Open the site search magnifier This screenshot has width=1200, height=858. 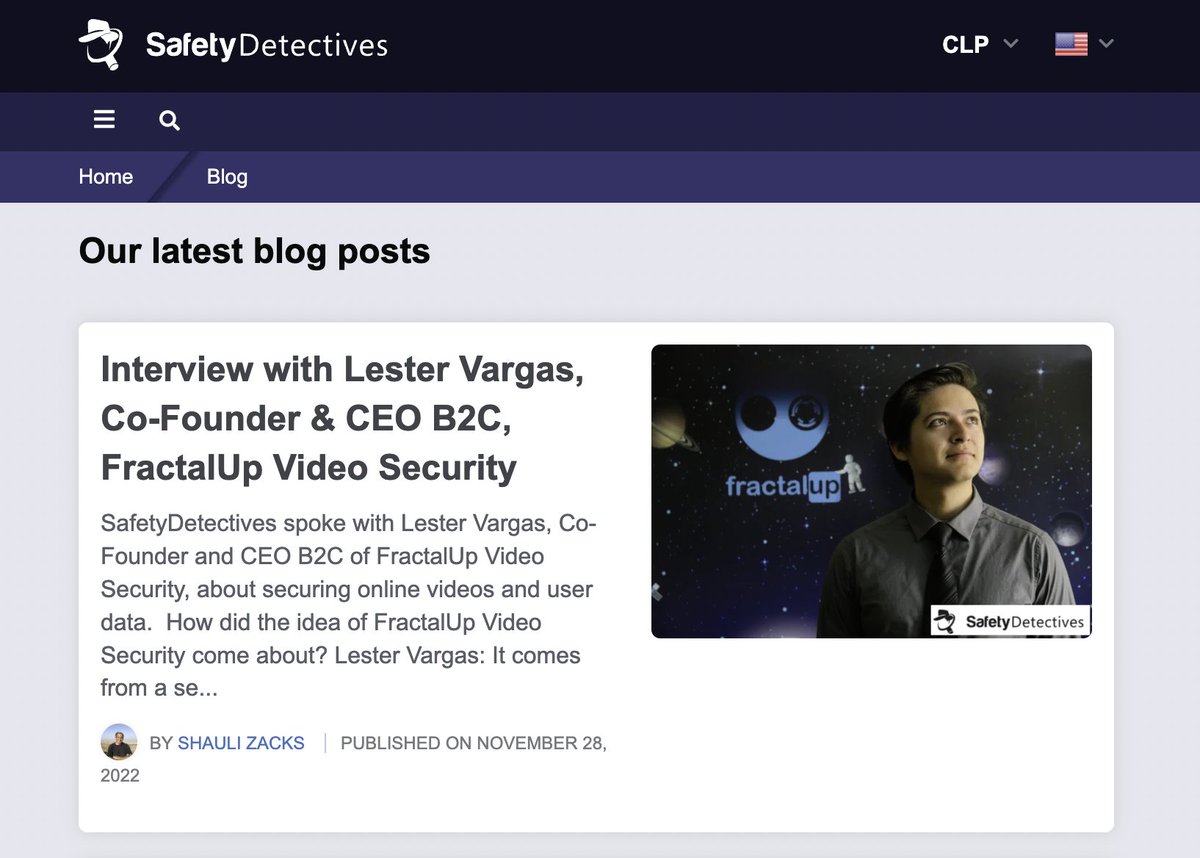pyautogui.click(x=170, y=121)
